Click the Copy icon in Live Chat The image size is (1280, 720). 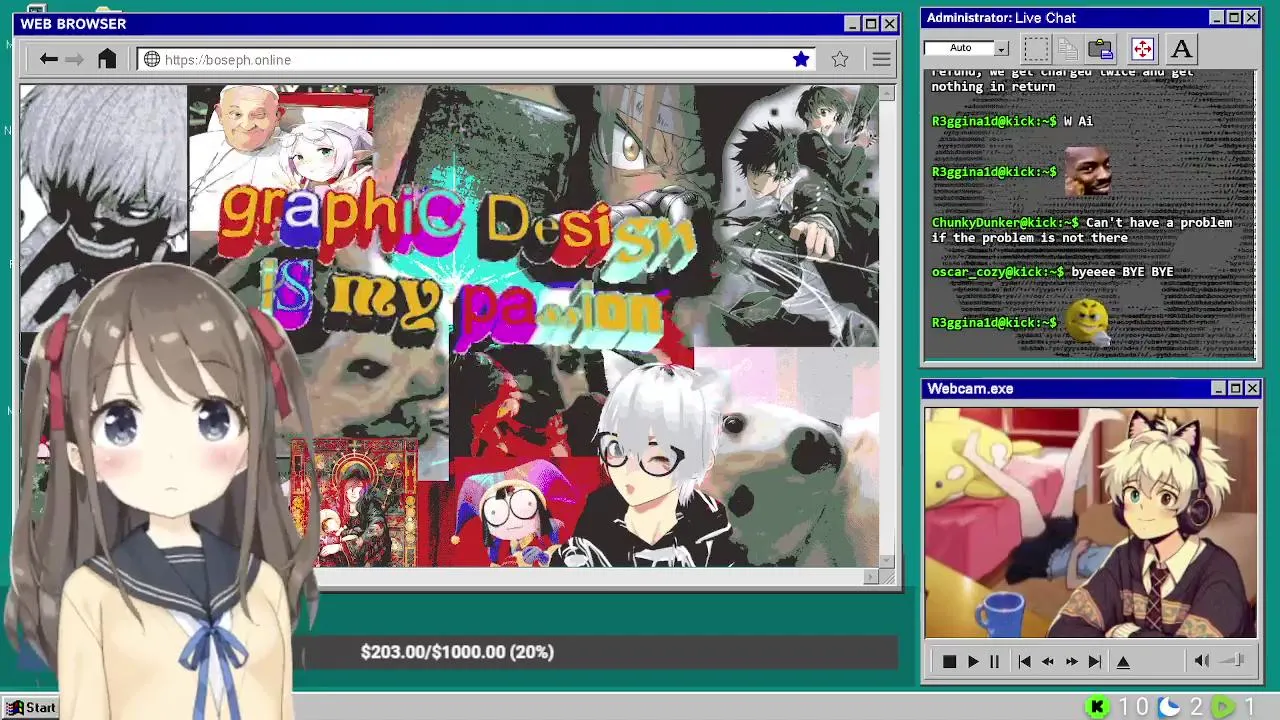coord(1068,48)
